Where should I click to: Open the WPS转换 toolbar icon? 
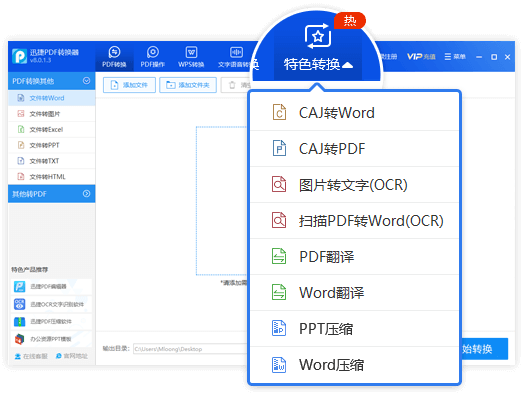[x=191, y=52]
